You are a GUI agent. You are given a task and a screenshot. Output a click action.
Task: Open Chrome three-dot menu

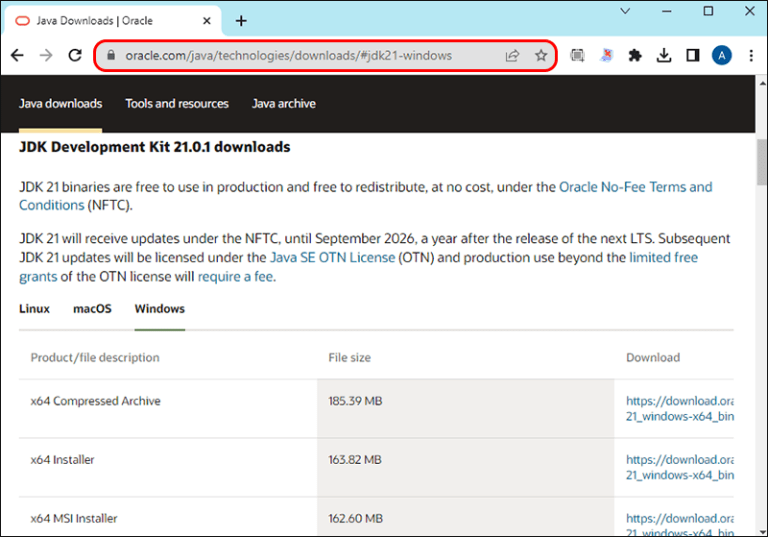[751, 55]
